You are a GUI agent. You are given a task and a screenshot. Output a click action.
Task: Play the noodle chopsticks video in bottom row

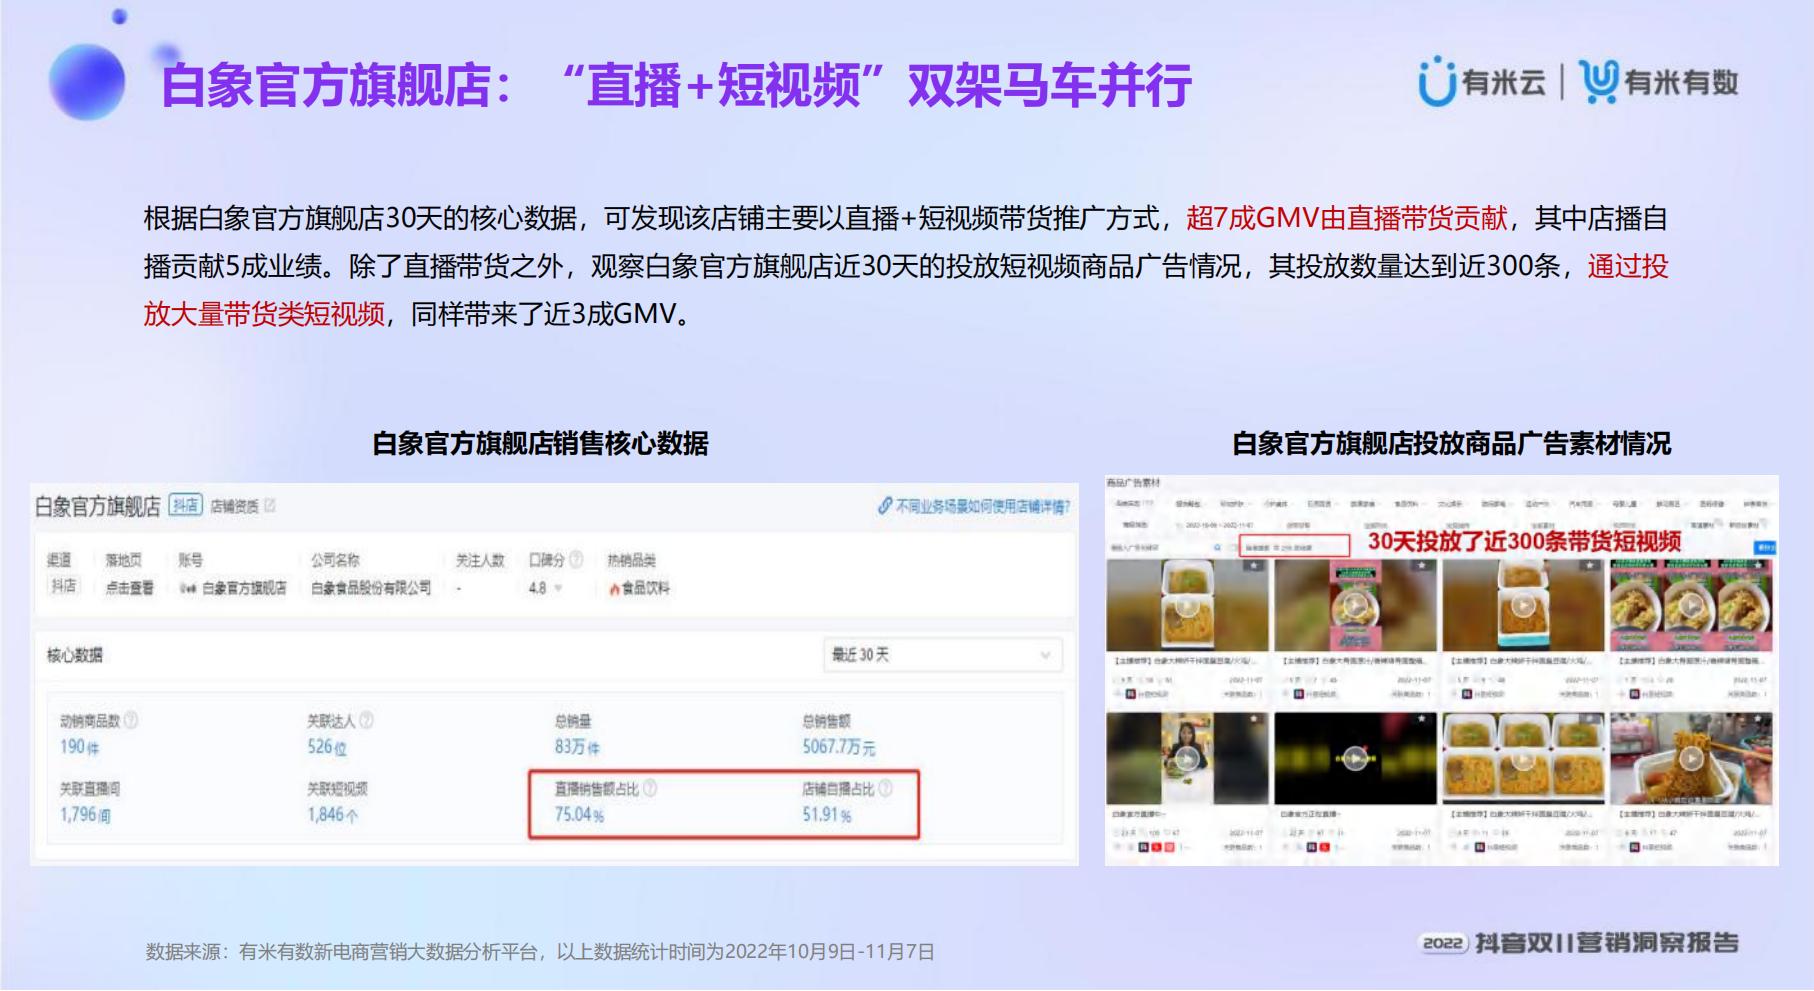(x=1691, y=759)
